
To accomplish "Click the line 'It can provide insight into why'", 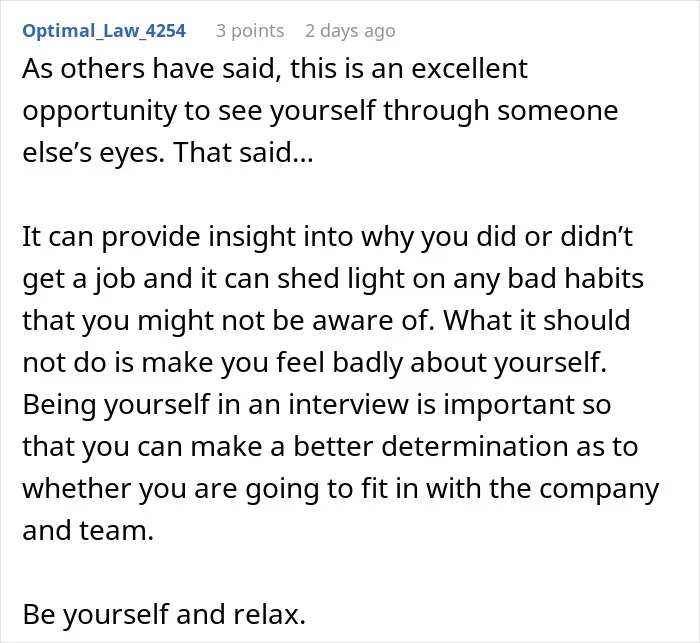I will coord(327,237).
